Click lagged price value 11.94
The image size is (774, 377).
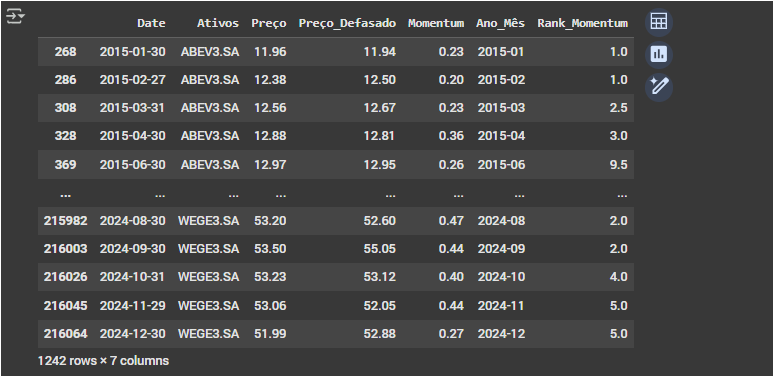380,52
